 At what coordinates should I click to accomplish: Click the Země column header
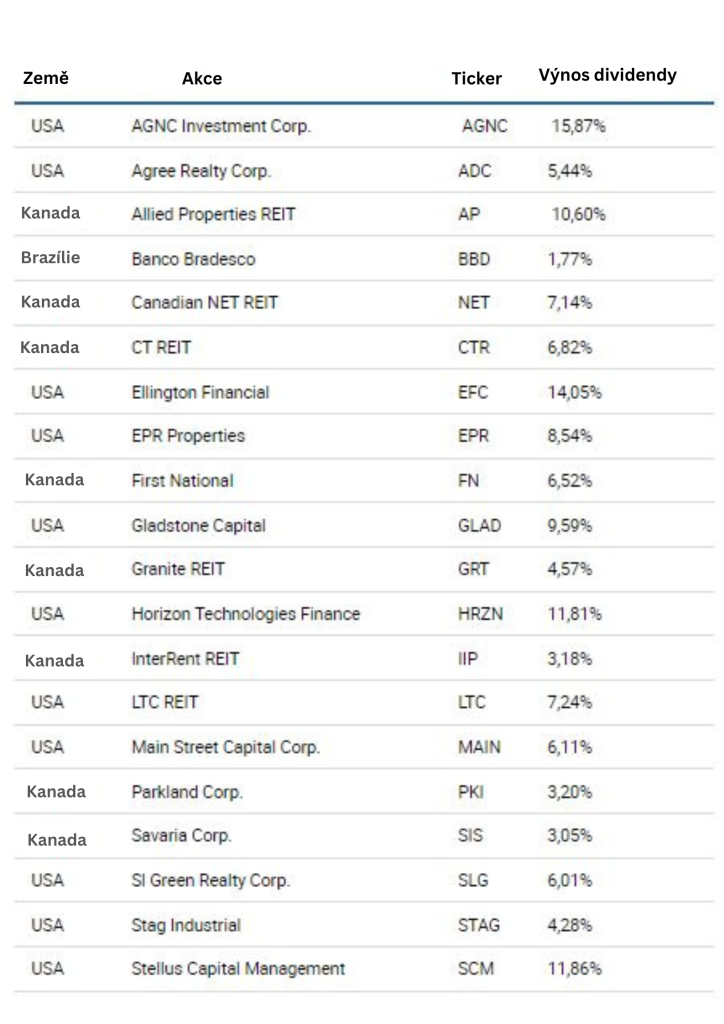(x=46, y=78)
